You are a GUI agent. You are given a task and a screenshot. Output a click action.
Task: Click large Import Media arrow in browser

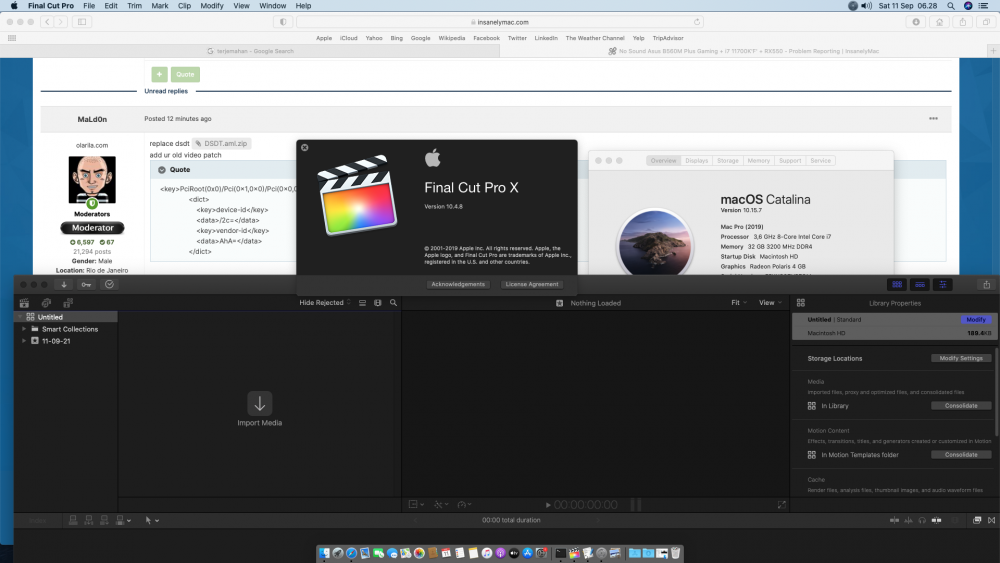[260, 404]
